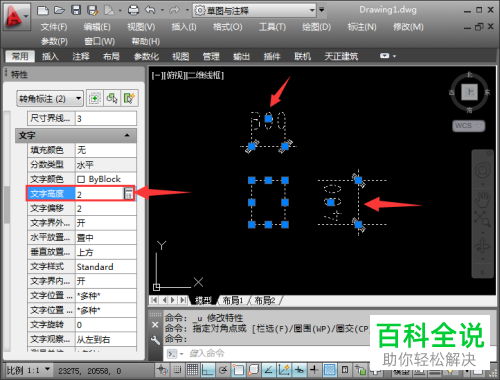Select the Zoom Extents tool in navigation bar

tap(482, 219)
